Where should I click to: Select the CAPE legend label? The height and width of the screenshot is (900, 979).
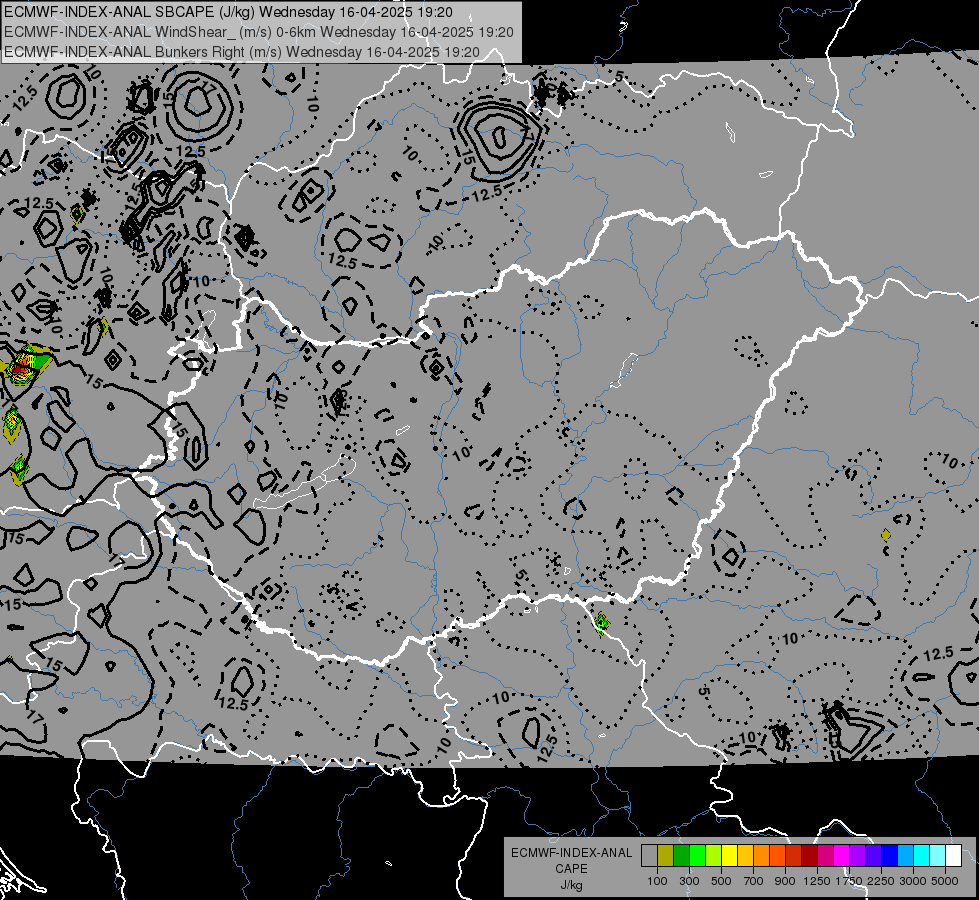(x=571, y=869)
